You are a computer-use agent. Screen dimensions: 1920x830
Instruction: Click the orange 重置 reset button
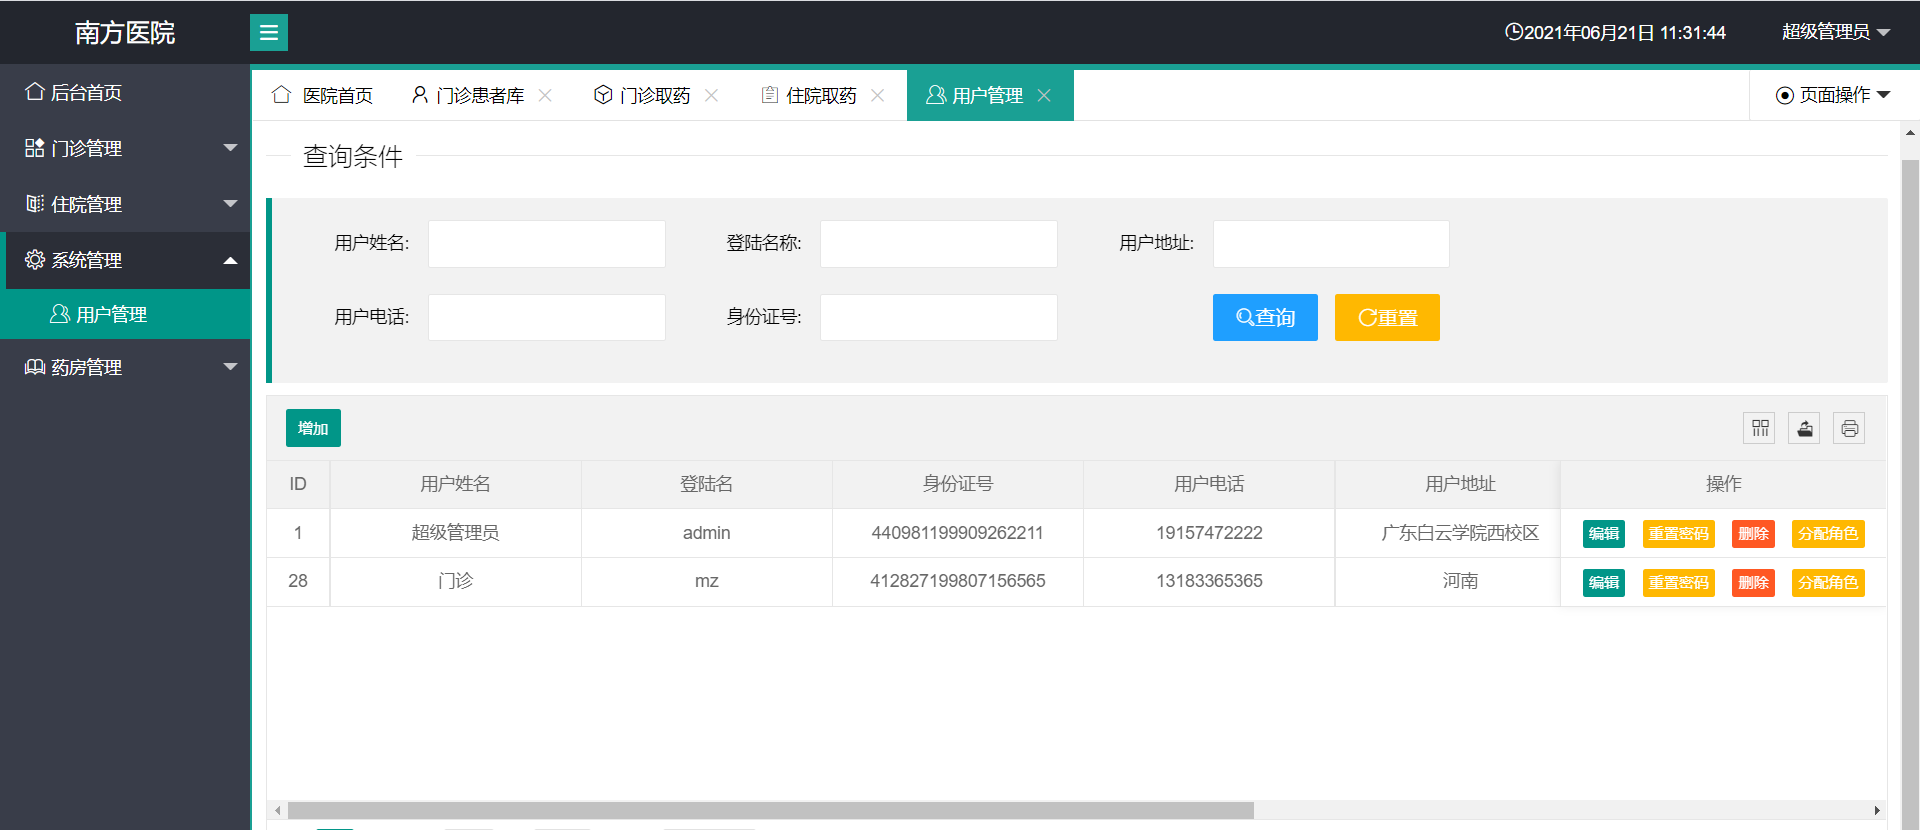pyautogui.click(x=1387, y=317)
